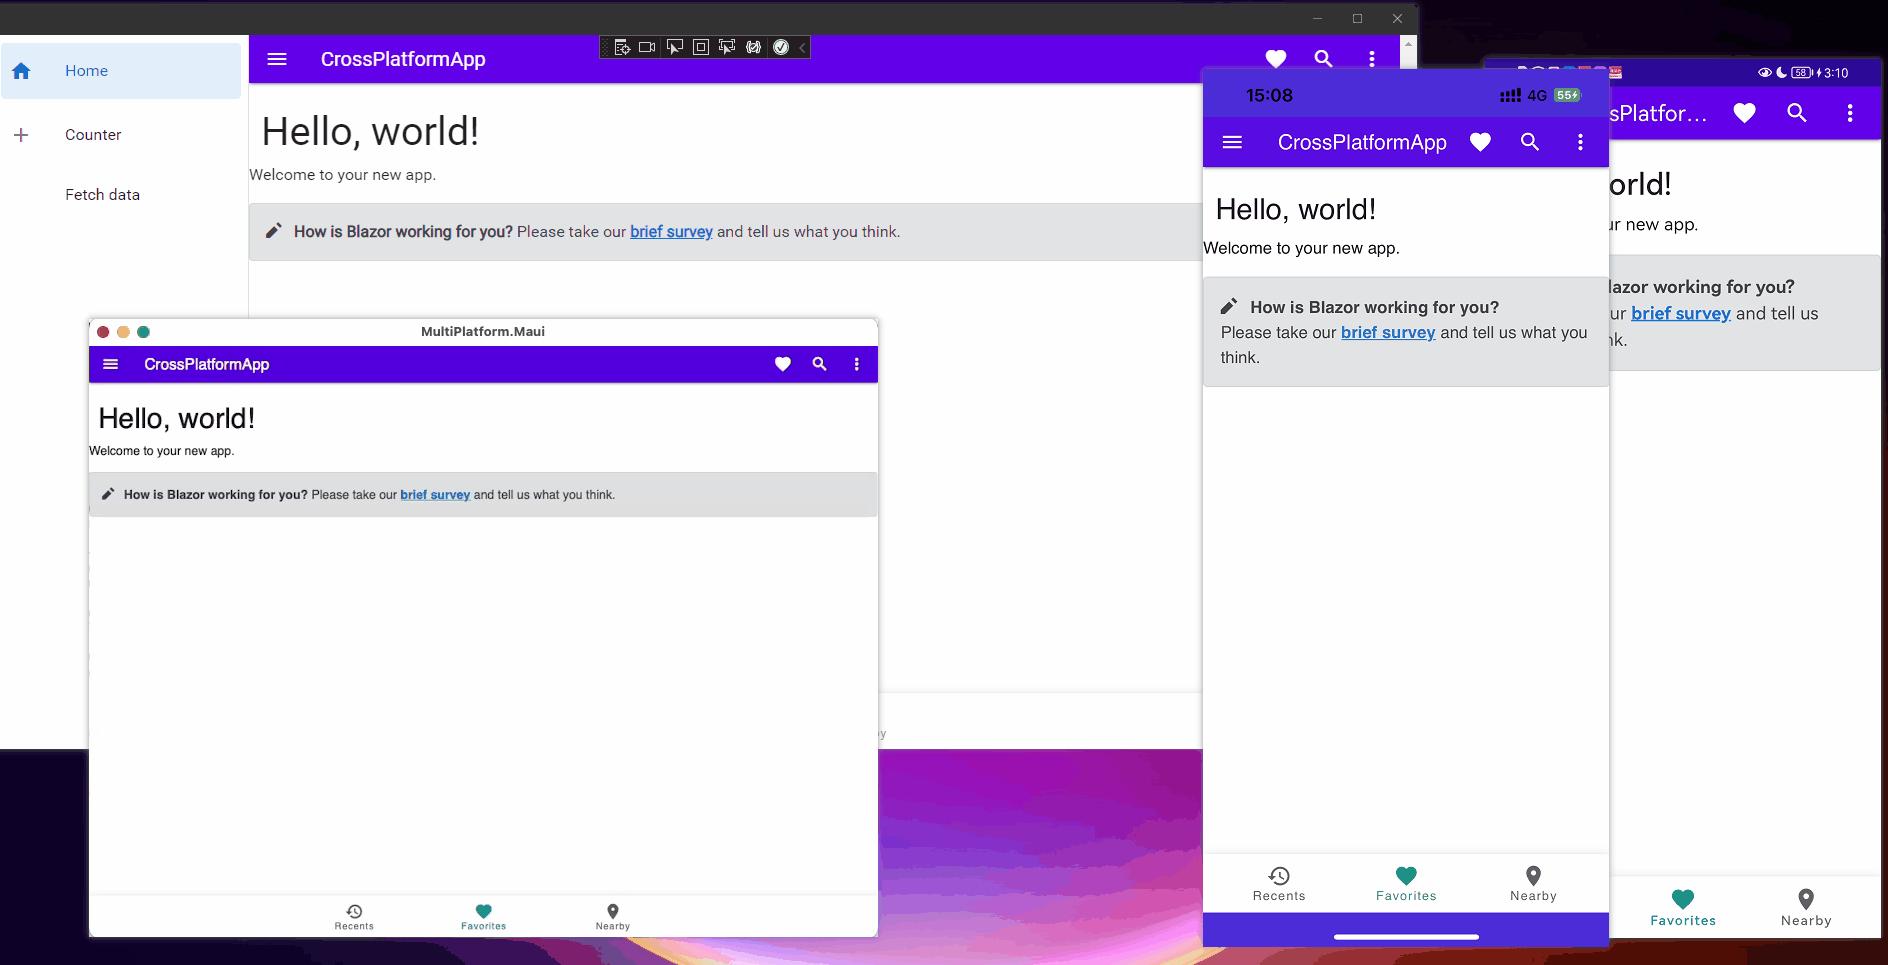Toggle Display Layout Adorners square icon
1888x965 pixels.
701,47
